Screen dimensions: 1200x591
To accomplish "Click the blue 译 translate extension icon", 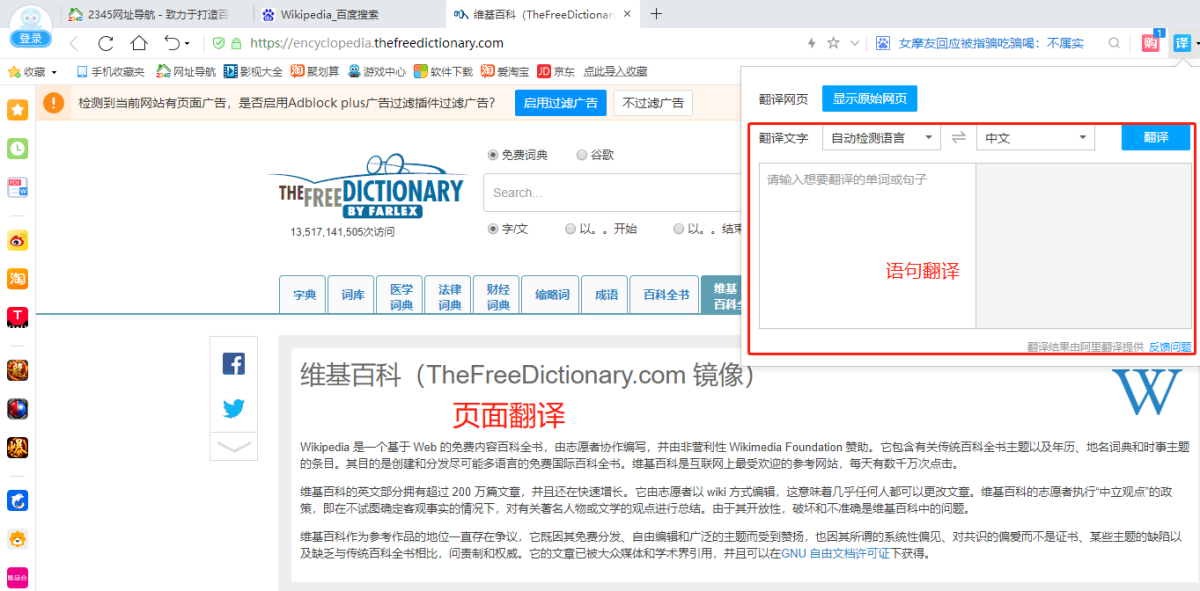I will (x=1181, y=43).
